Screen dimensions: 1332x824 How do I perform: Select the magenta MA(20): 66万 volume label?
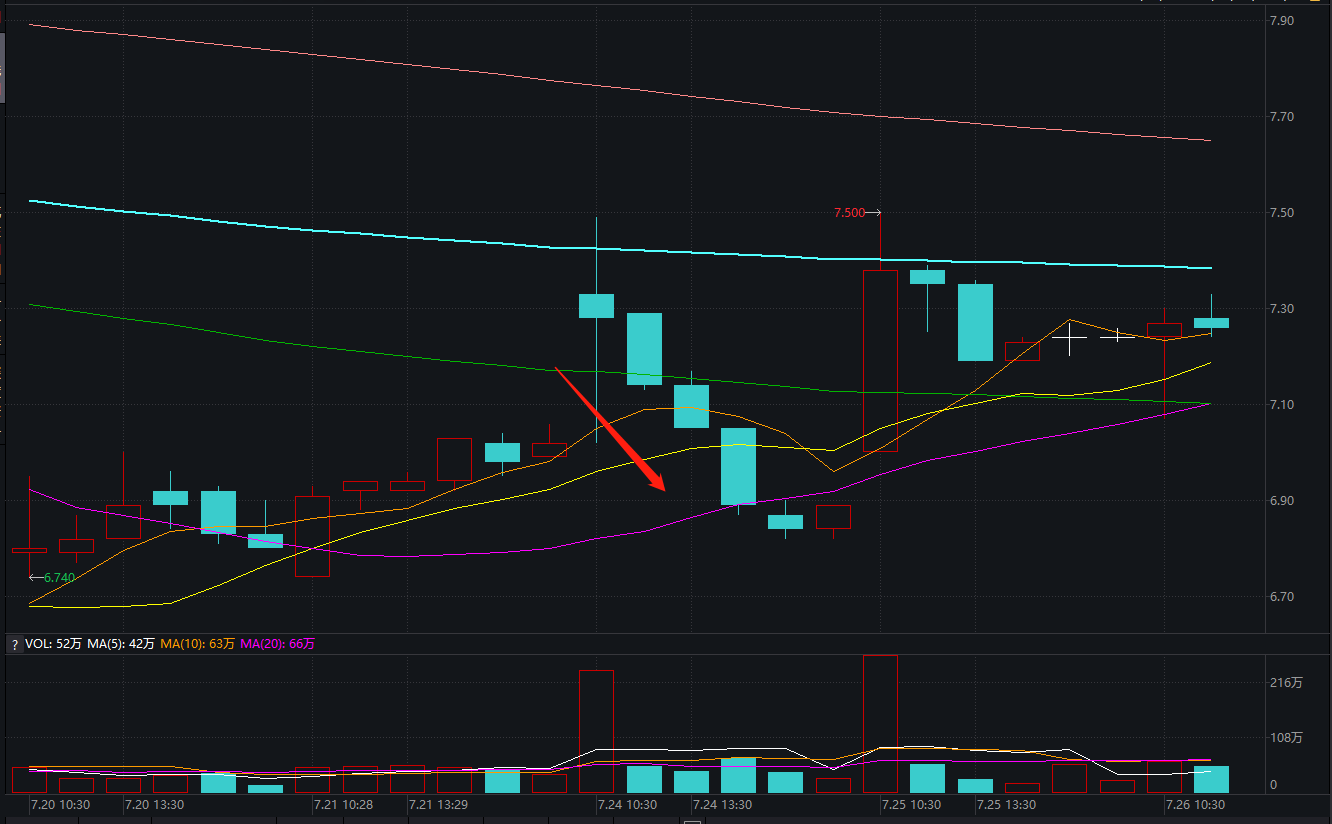(275, 645)
